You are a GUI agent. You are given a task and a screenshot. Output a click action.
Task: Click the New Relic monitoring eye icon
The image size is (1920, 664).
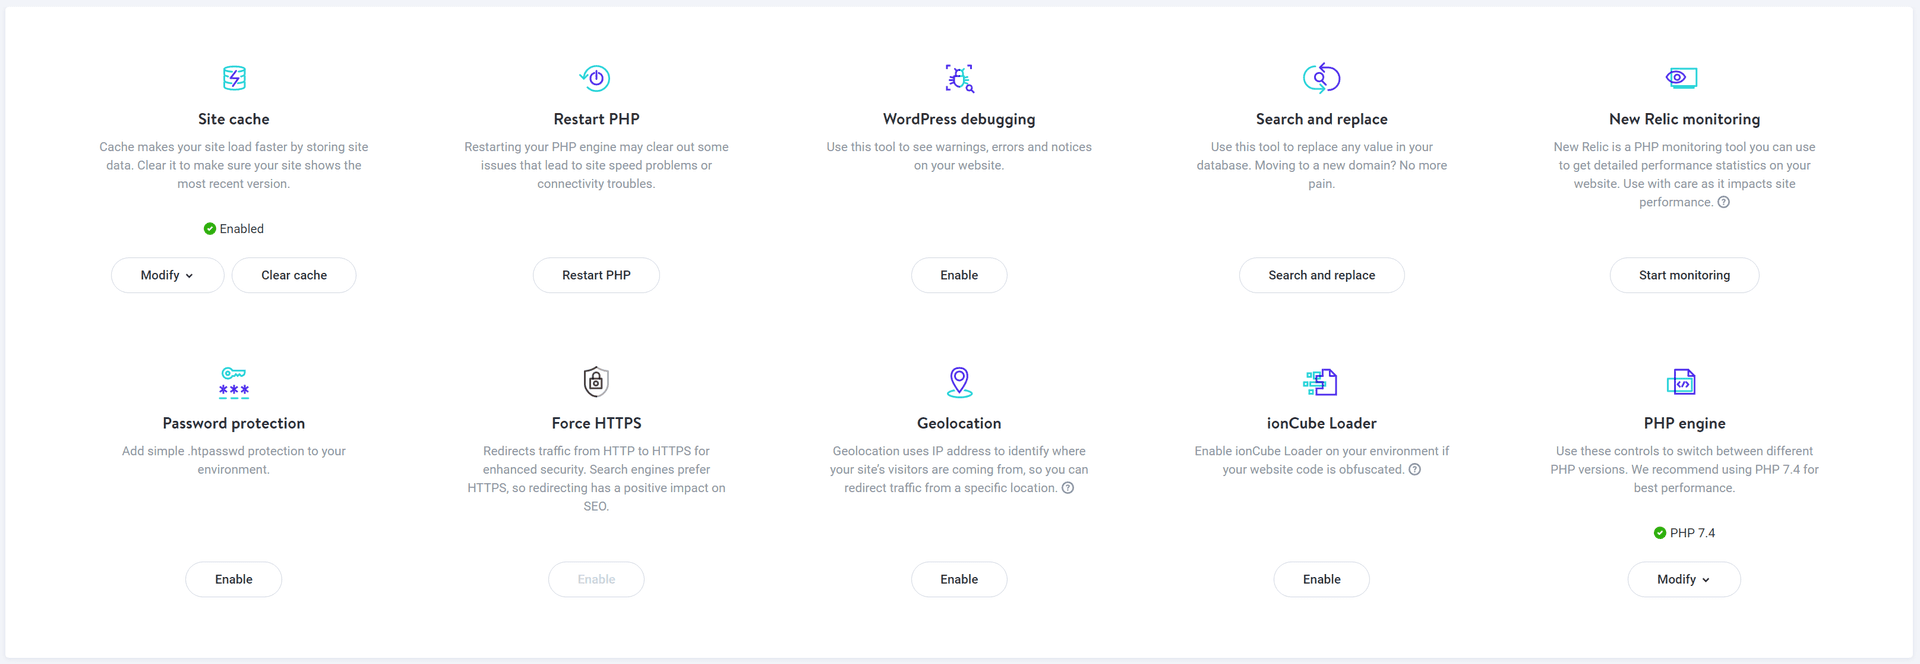(x=1684, y=77)
